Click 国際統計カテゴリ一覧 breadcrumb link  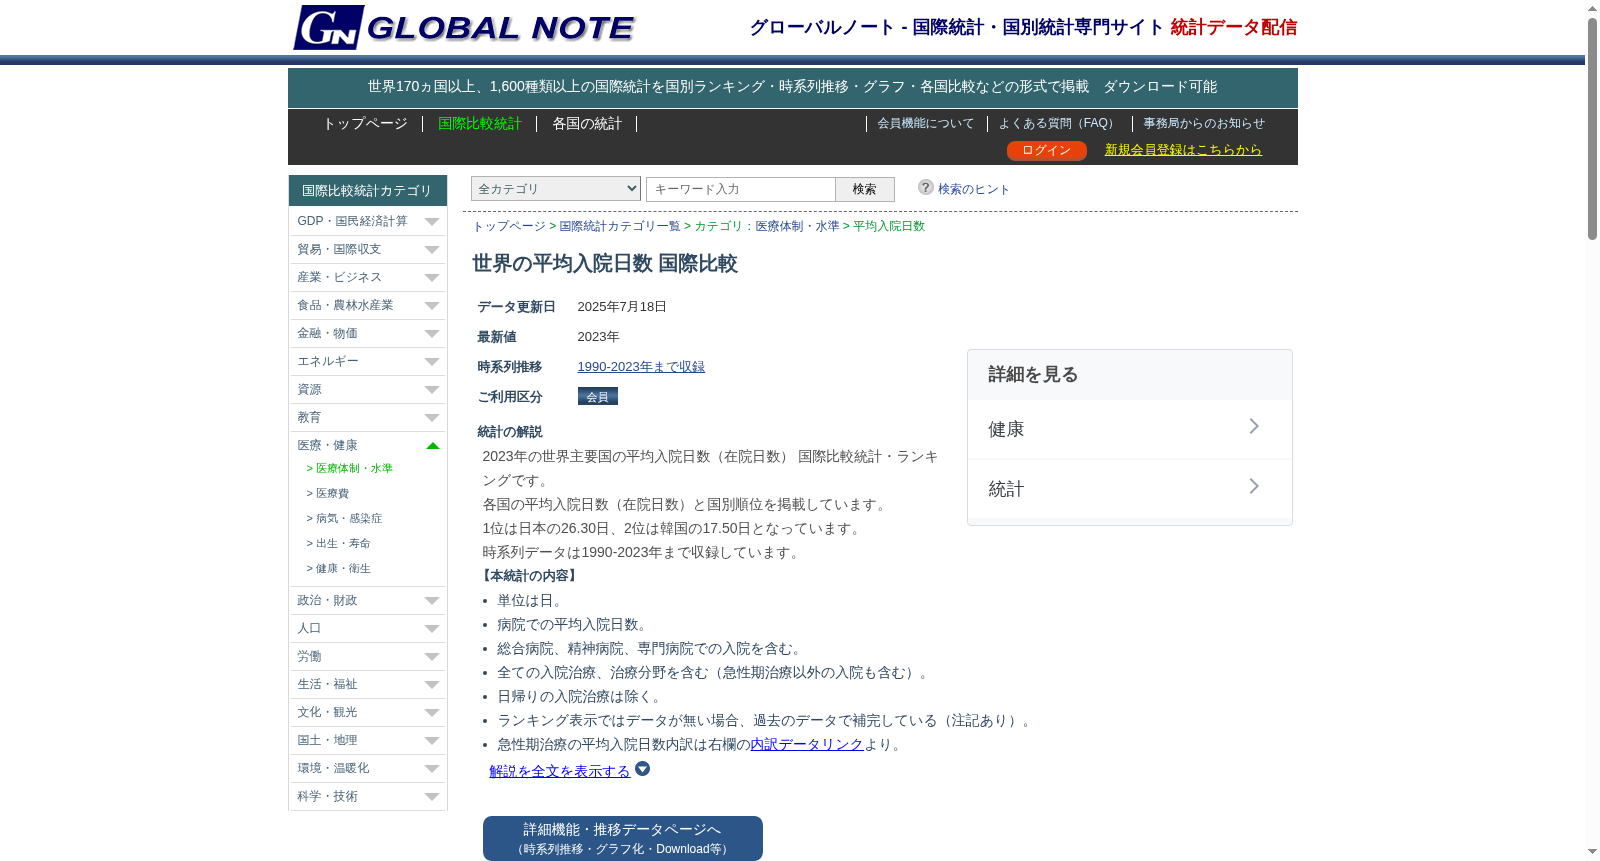click(620, 226)
